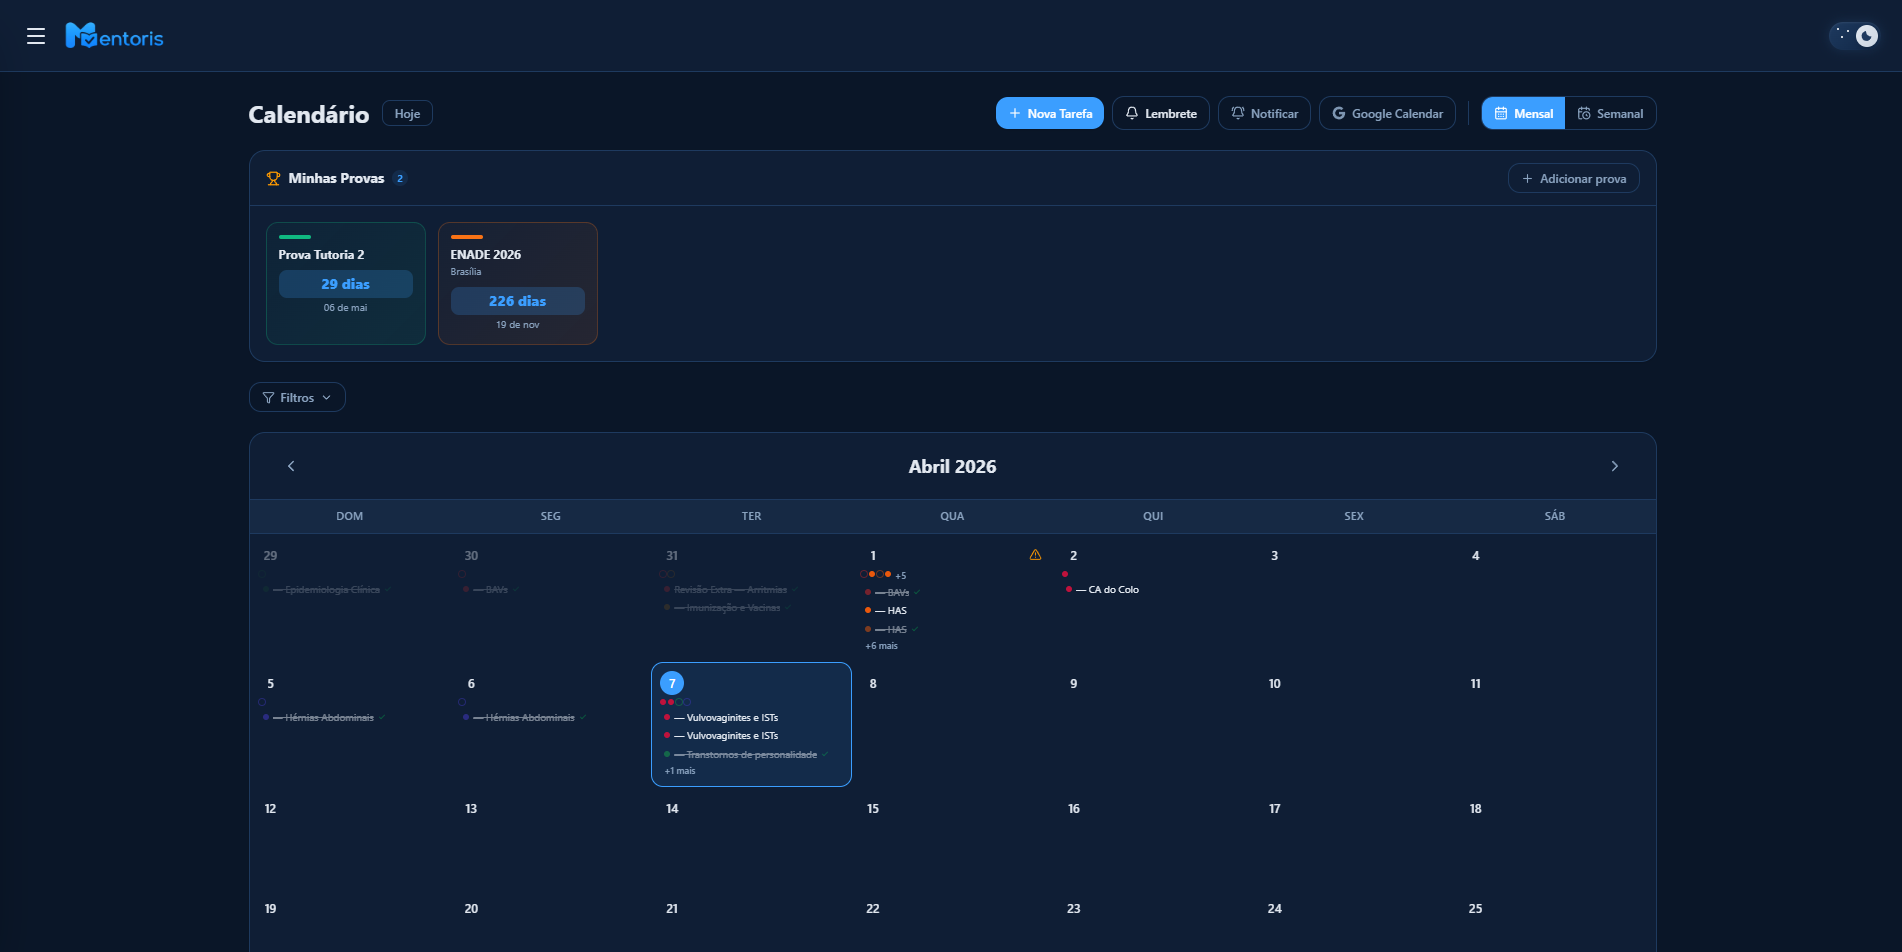Image resolution: width=1902 pixels, height=952 pixels.
Task: Open the Lembrete reminder button
Action: pyautogui.click(x=1160, y=113)
